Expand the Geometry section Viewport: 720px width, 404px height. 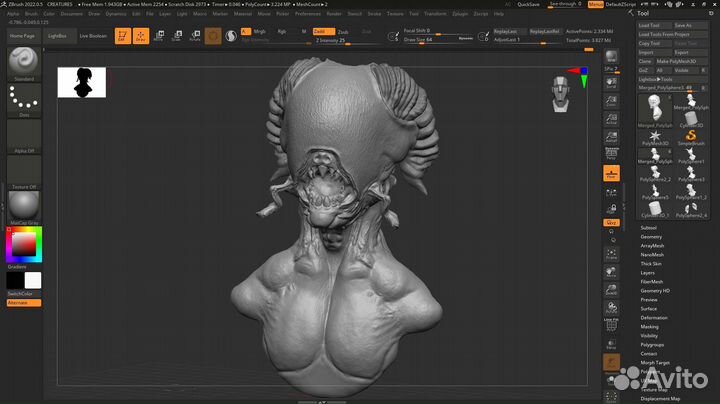[651, 237]
